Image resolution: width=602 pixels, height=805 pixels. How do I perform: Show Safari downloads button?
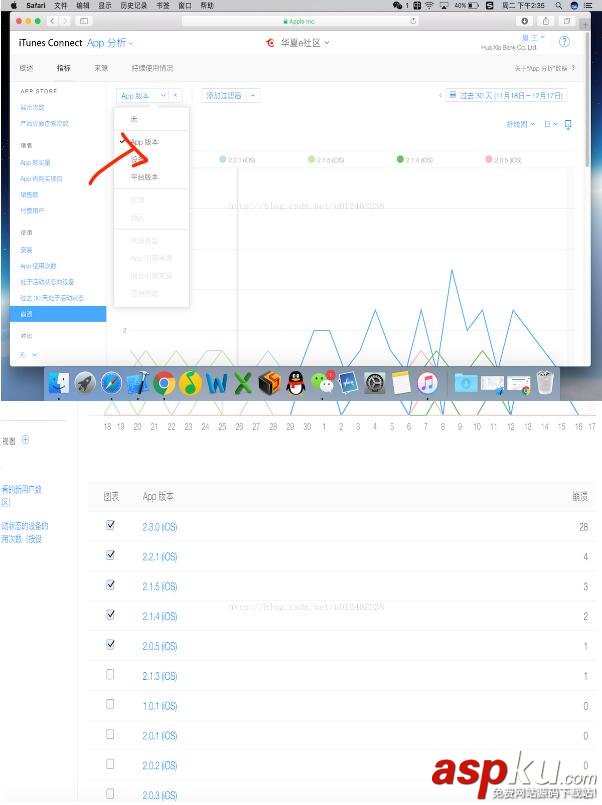[525, 21]
